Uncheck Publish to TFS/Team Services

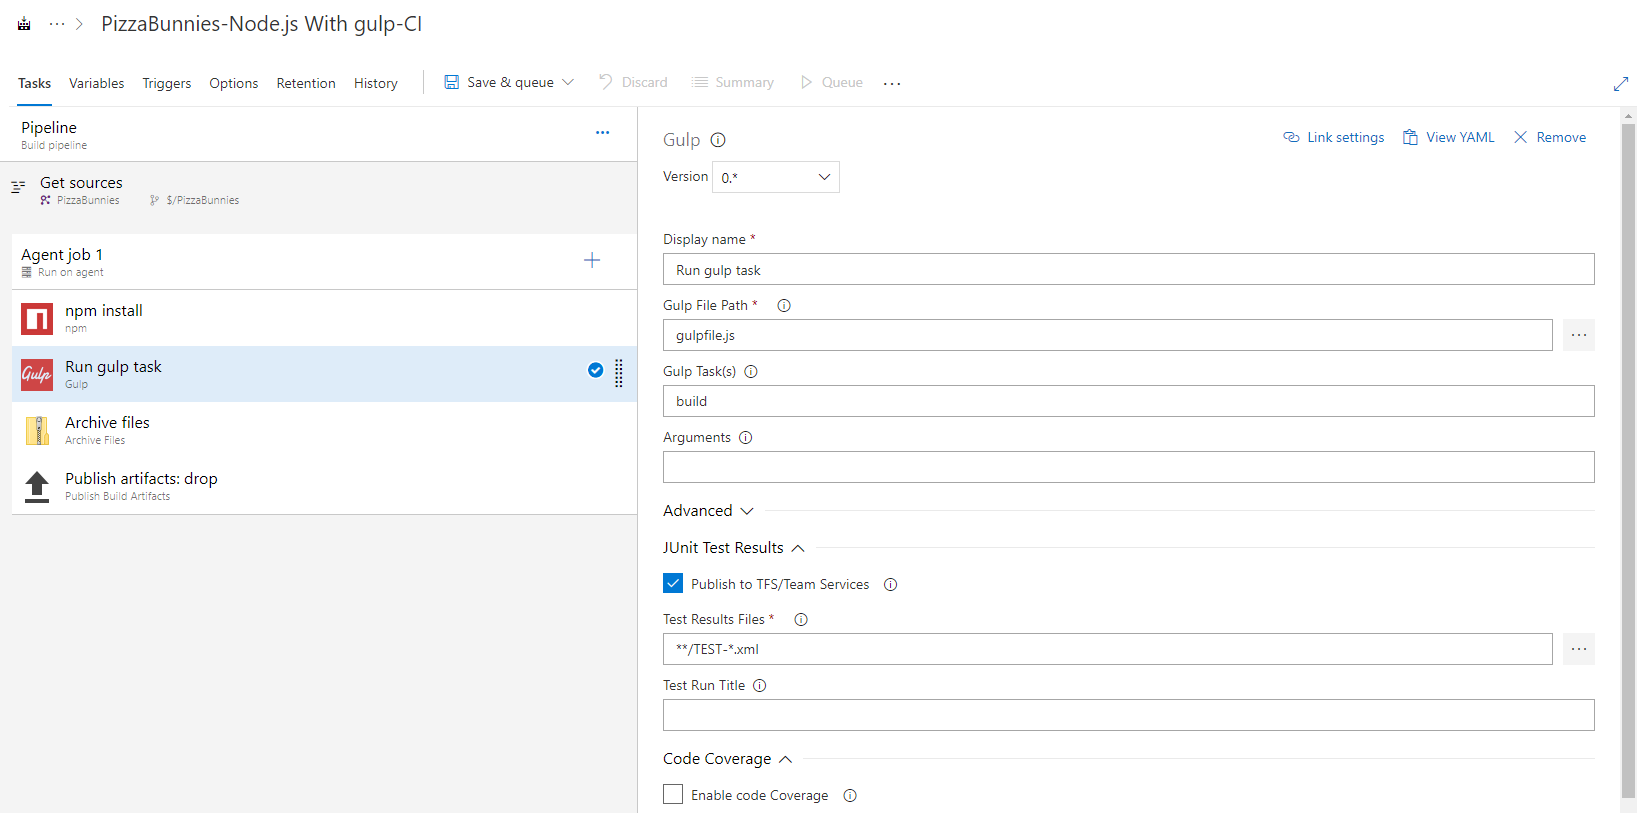(673, 584)
